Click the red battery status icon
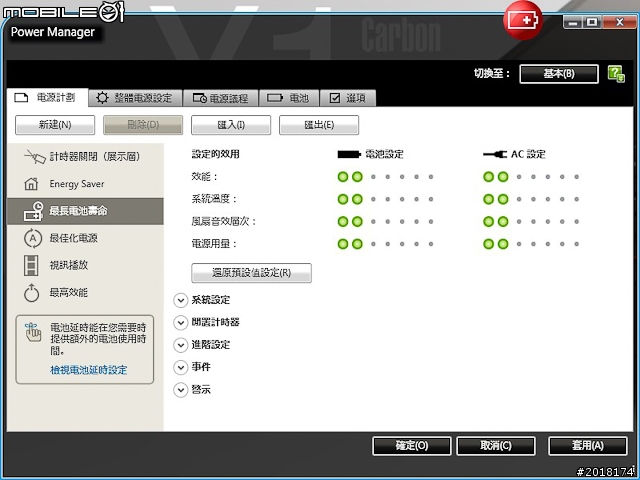 (523, 20)
